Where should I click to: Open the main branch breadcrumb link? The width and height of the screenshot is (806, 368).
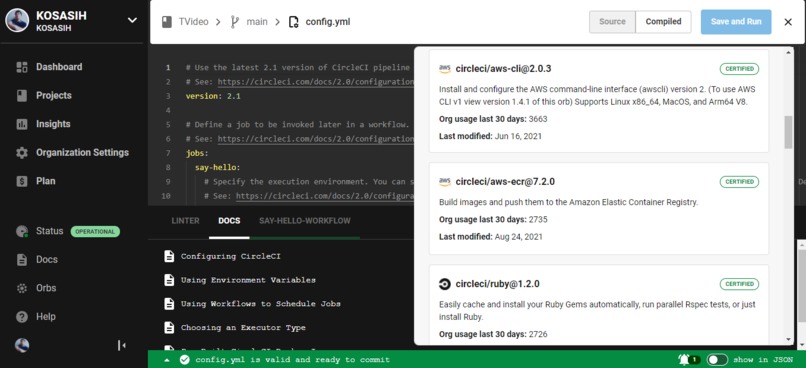257,22
